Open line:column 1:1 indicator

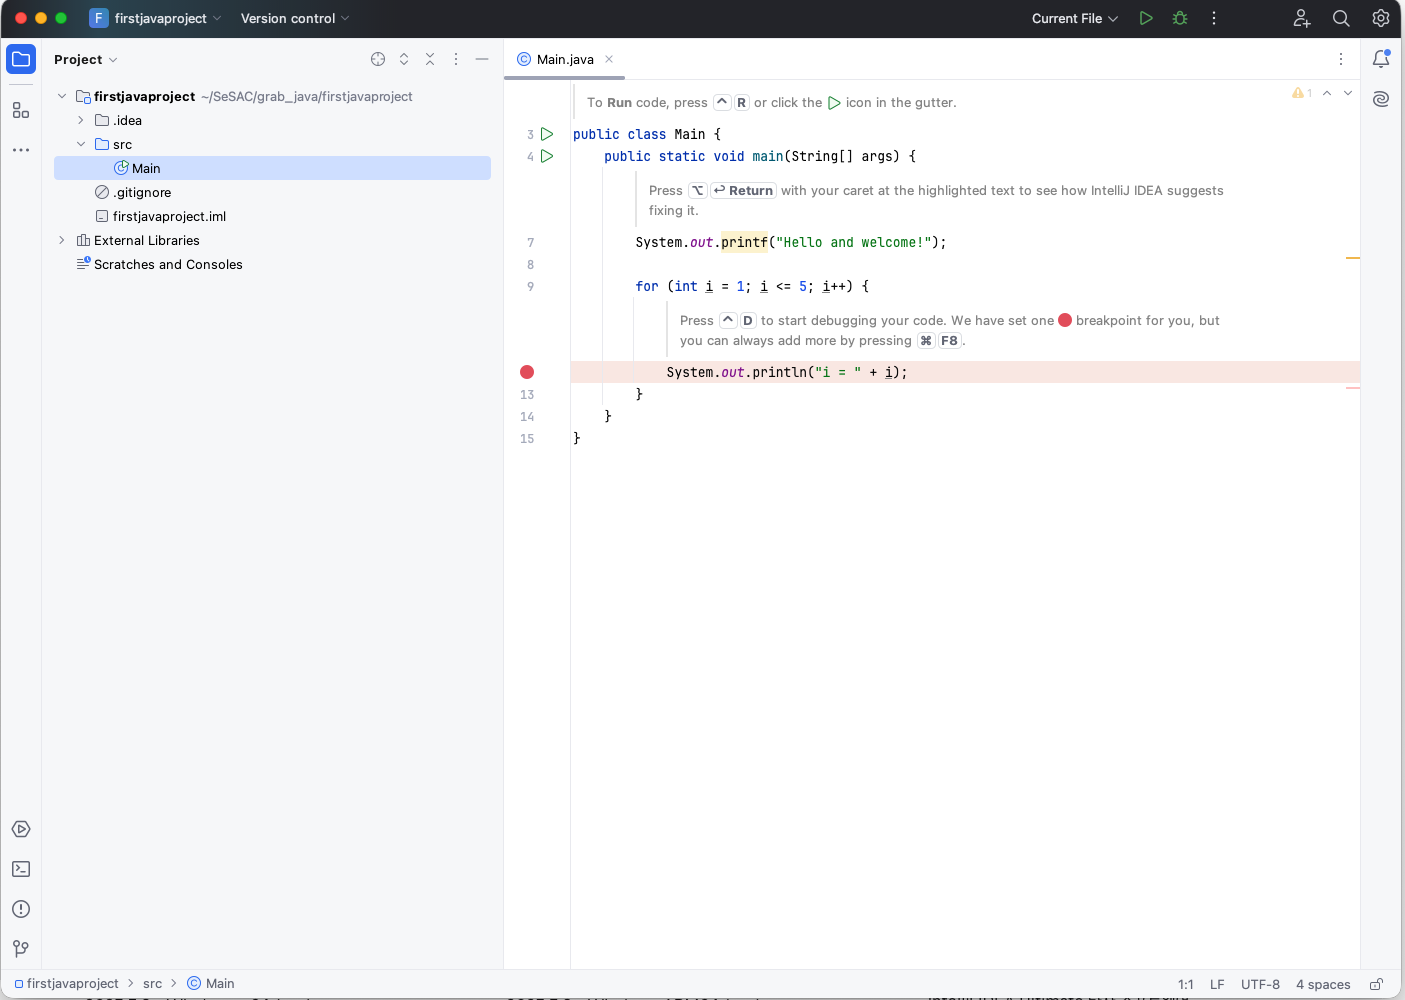point(1185,984)
